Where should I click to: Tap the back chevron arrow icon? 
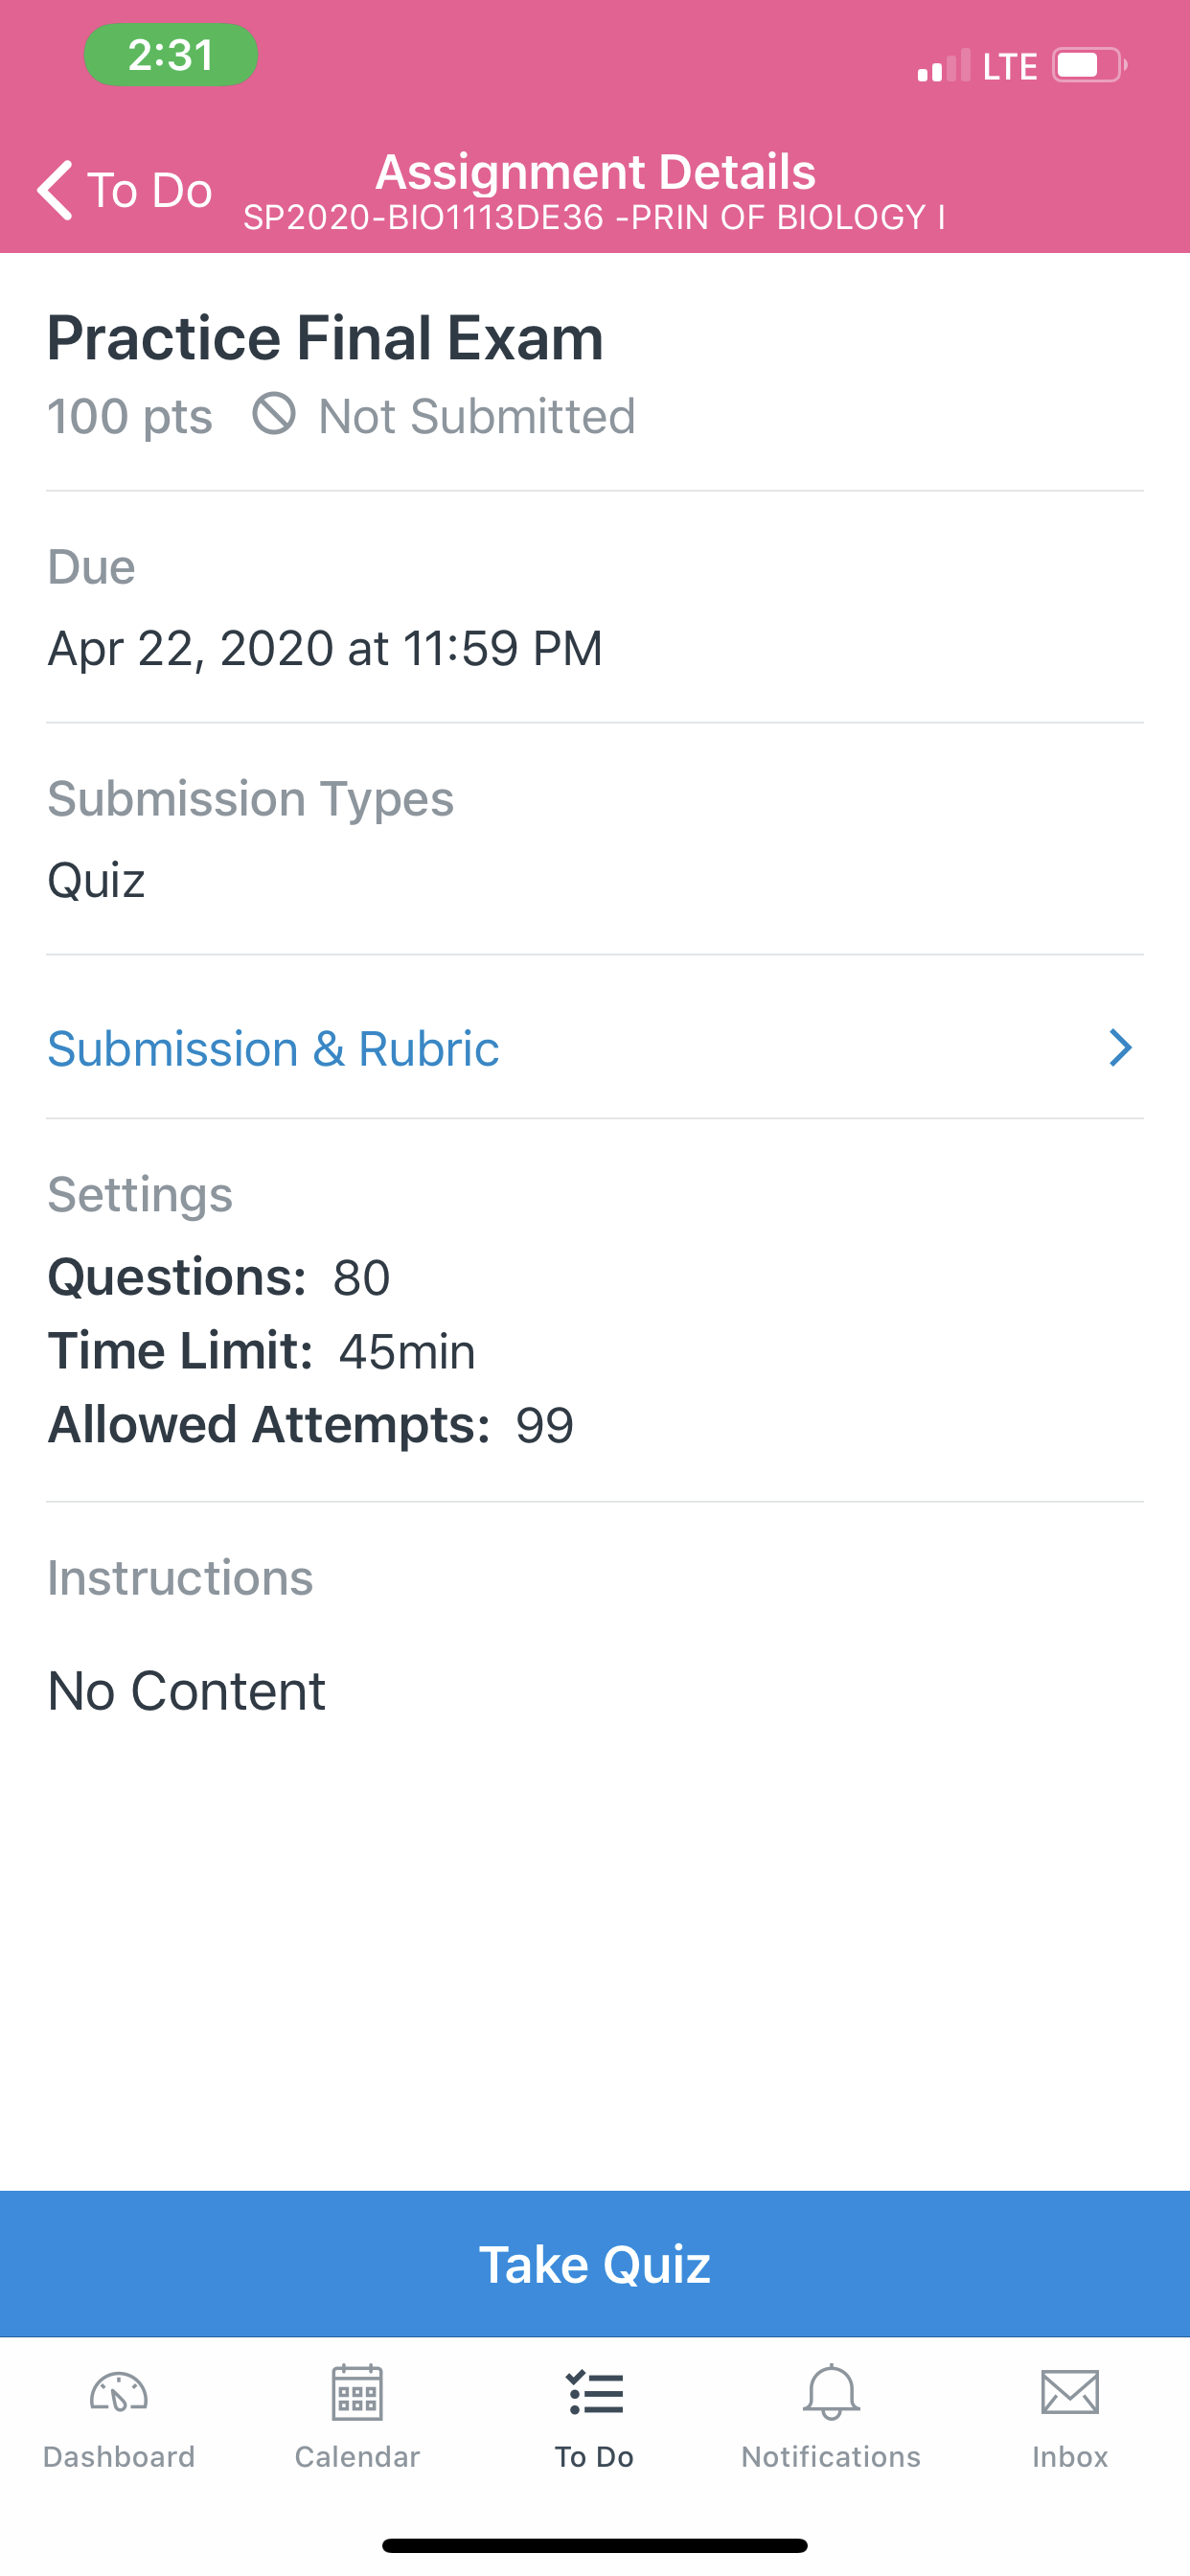[55, 189]
